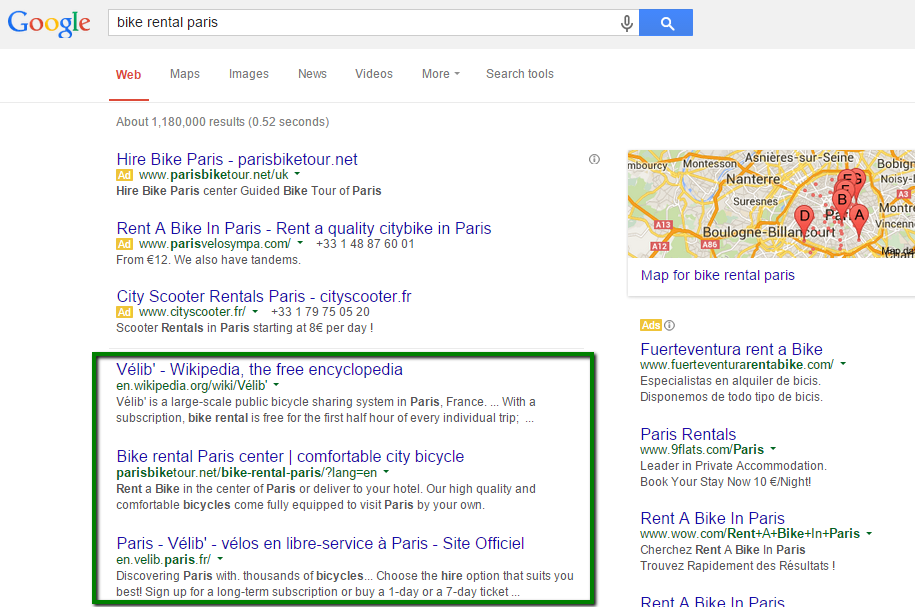Image resolution: width=915 pixels, height=607 pixels.
Task: Expand dropdown arrow next to en.velib.paris.fr
Action: click(x=220, y=559)
